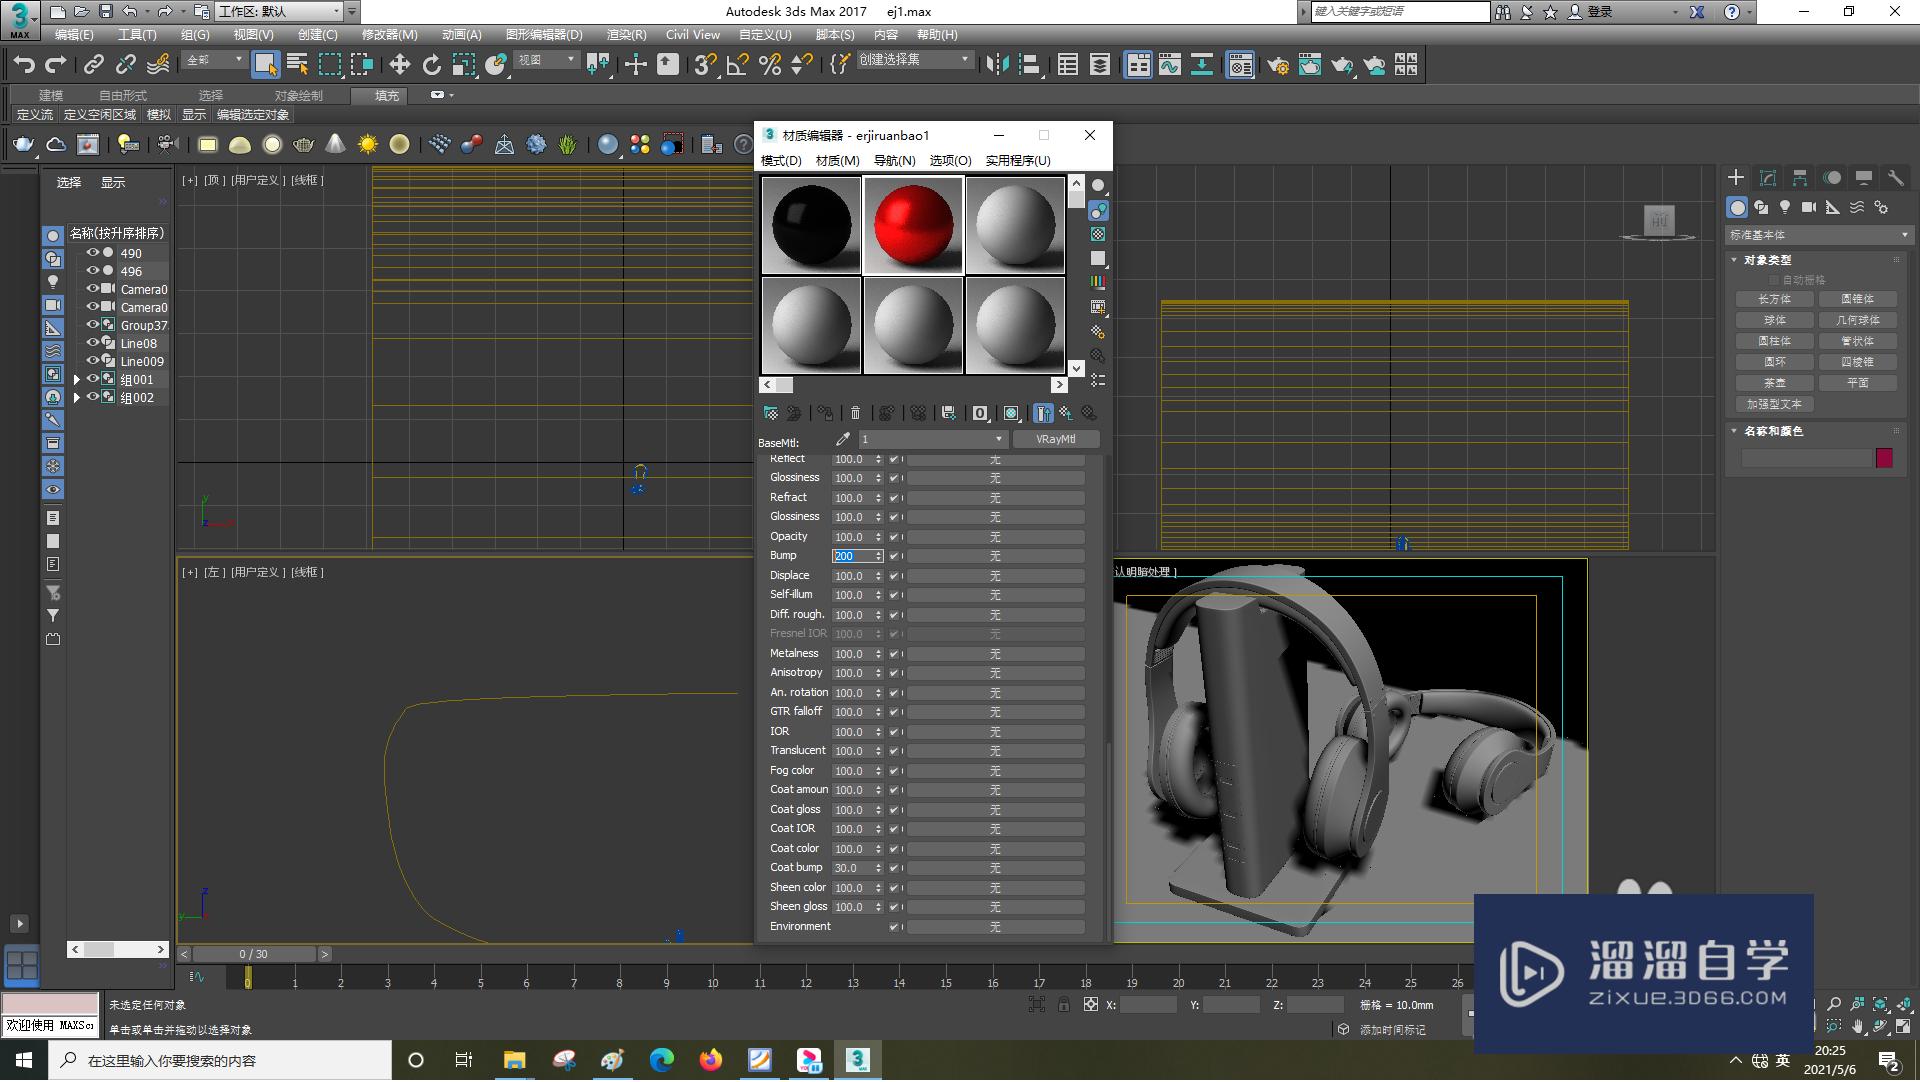1920x1082 pixels.
Task: Hide object 490 via eye icon
Action: pyautogui.click(x=92, y=253)
